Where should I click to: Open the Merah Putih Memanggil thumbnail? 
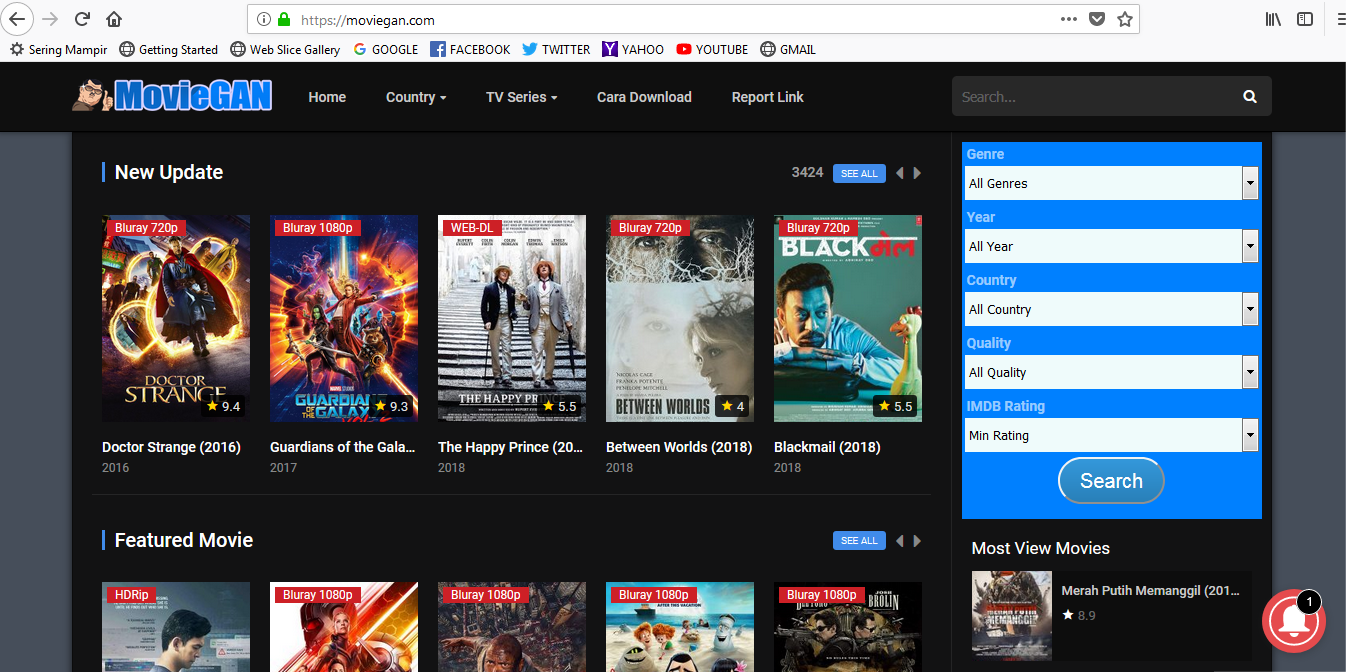point(1011,616)
